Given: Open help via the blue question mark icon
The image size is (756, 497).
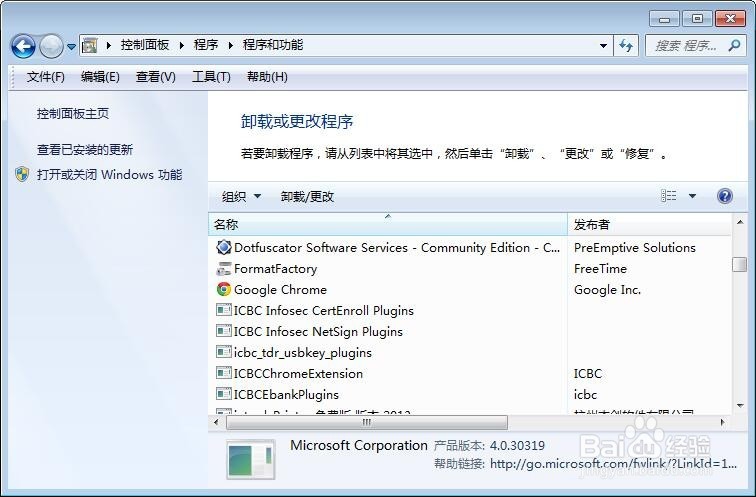Looking at the screenshot, I should tap(725, 196).
